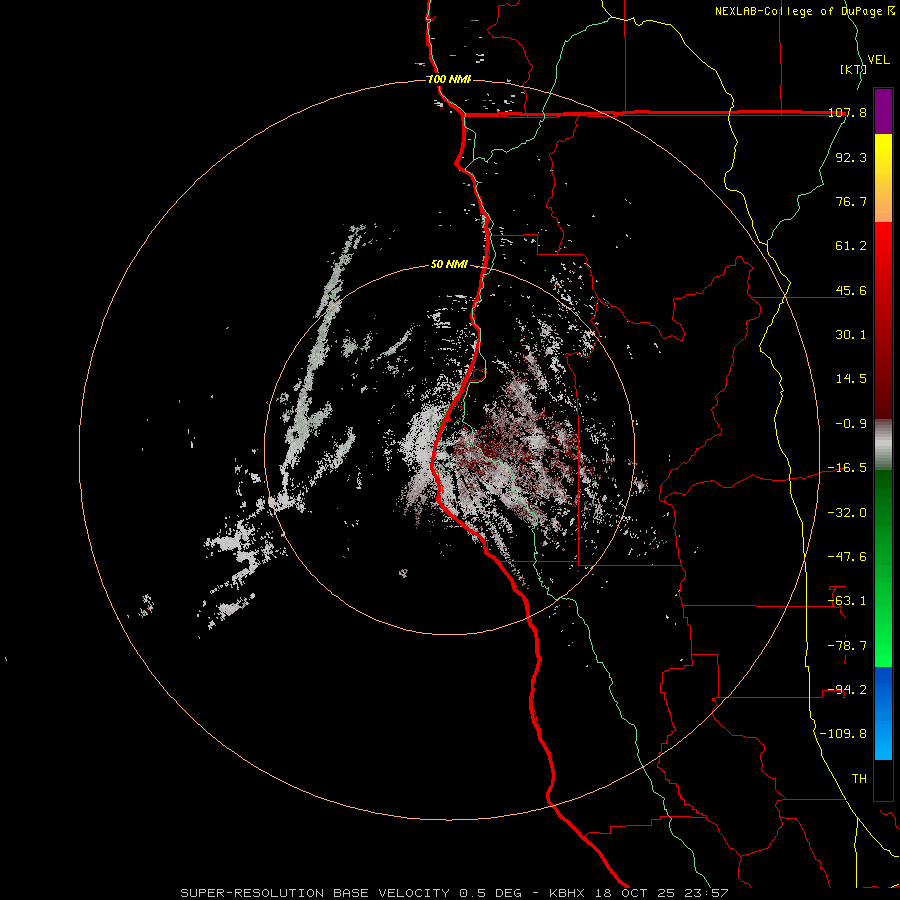Viewport: 900px width, 900px height.
Task: Click the TH legend label
Action: pos(859,779)
